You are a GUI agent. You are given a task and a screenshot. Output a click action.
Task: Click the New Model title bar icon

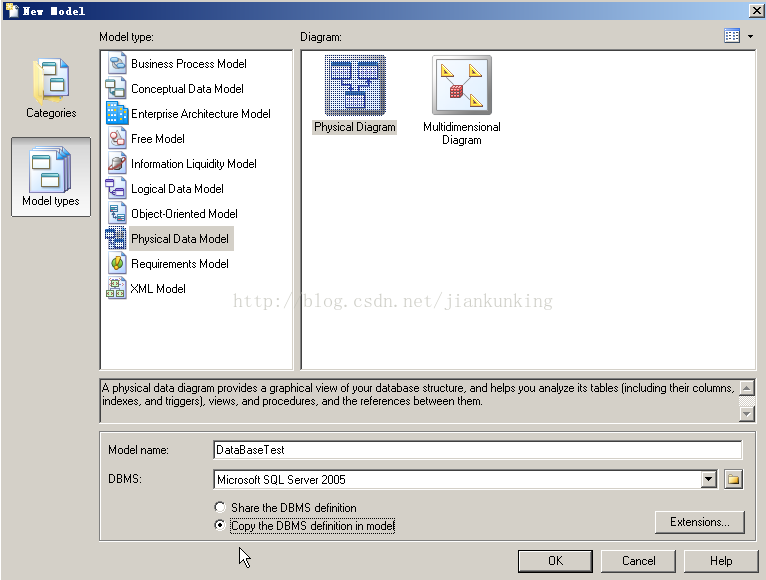click(x=12, y=10)
